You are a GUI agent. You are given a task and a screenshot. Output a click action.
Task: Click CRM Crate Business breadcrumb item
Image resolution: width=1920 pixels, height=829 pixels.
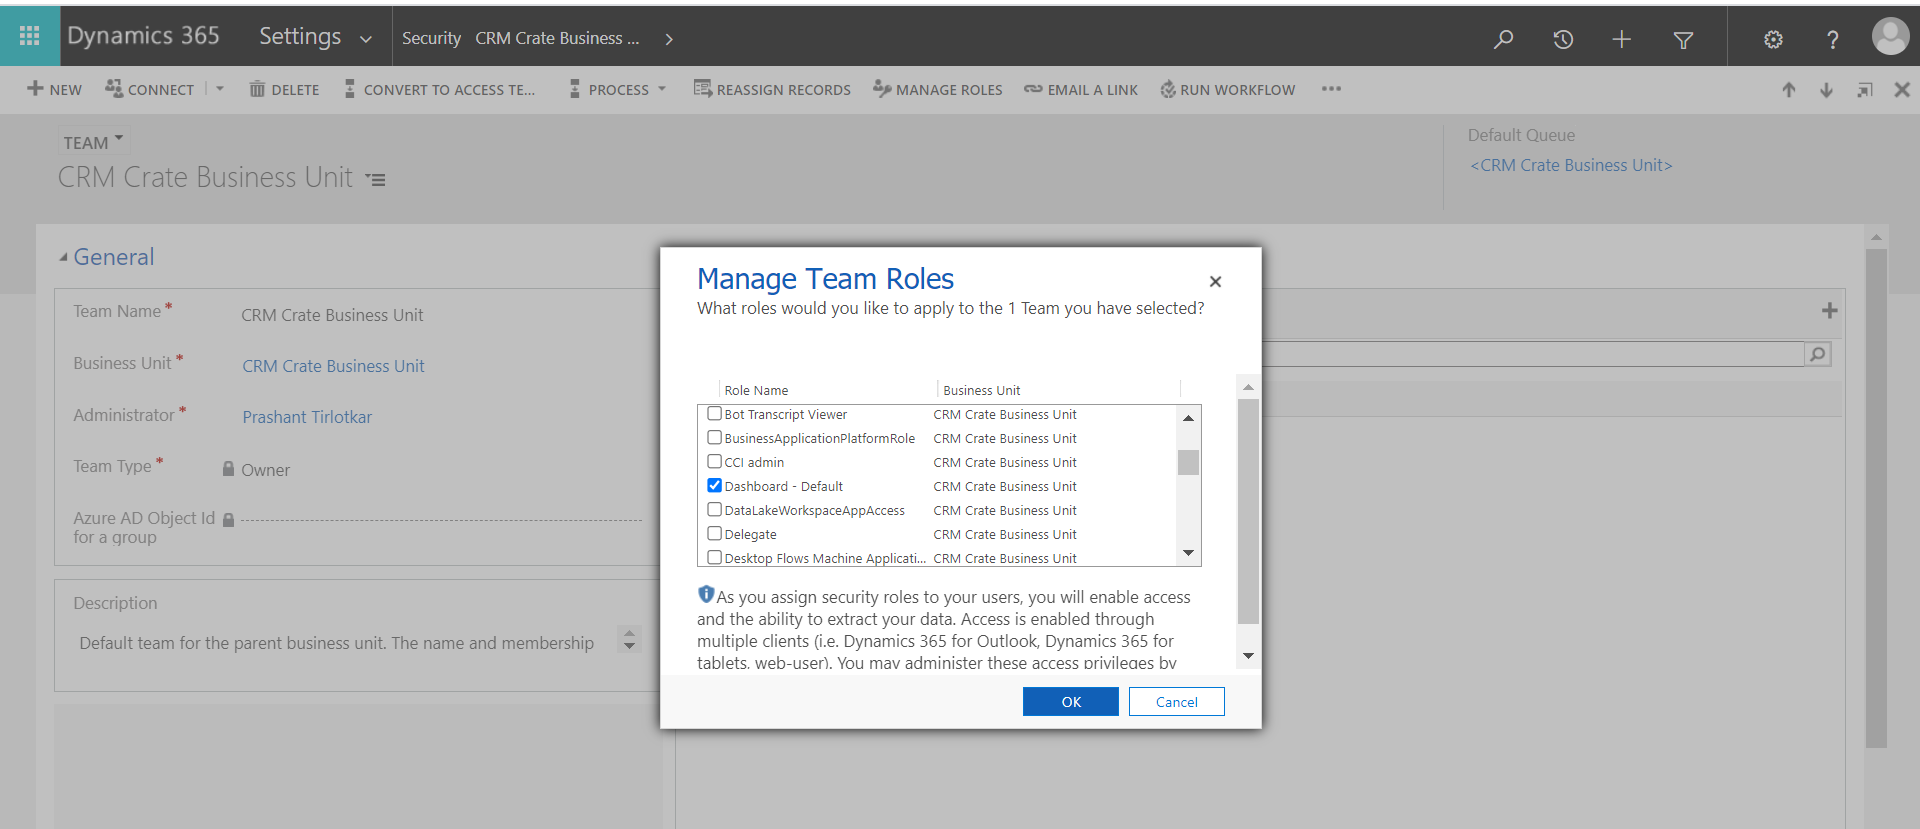pyautogui.click(x=557, y=38)
